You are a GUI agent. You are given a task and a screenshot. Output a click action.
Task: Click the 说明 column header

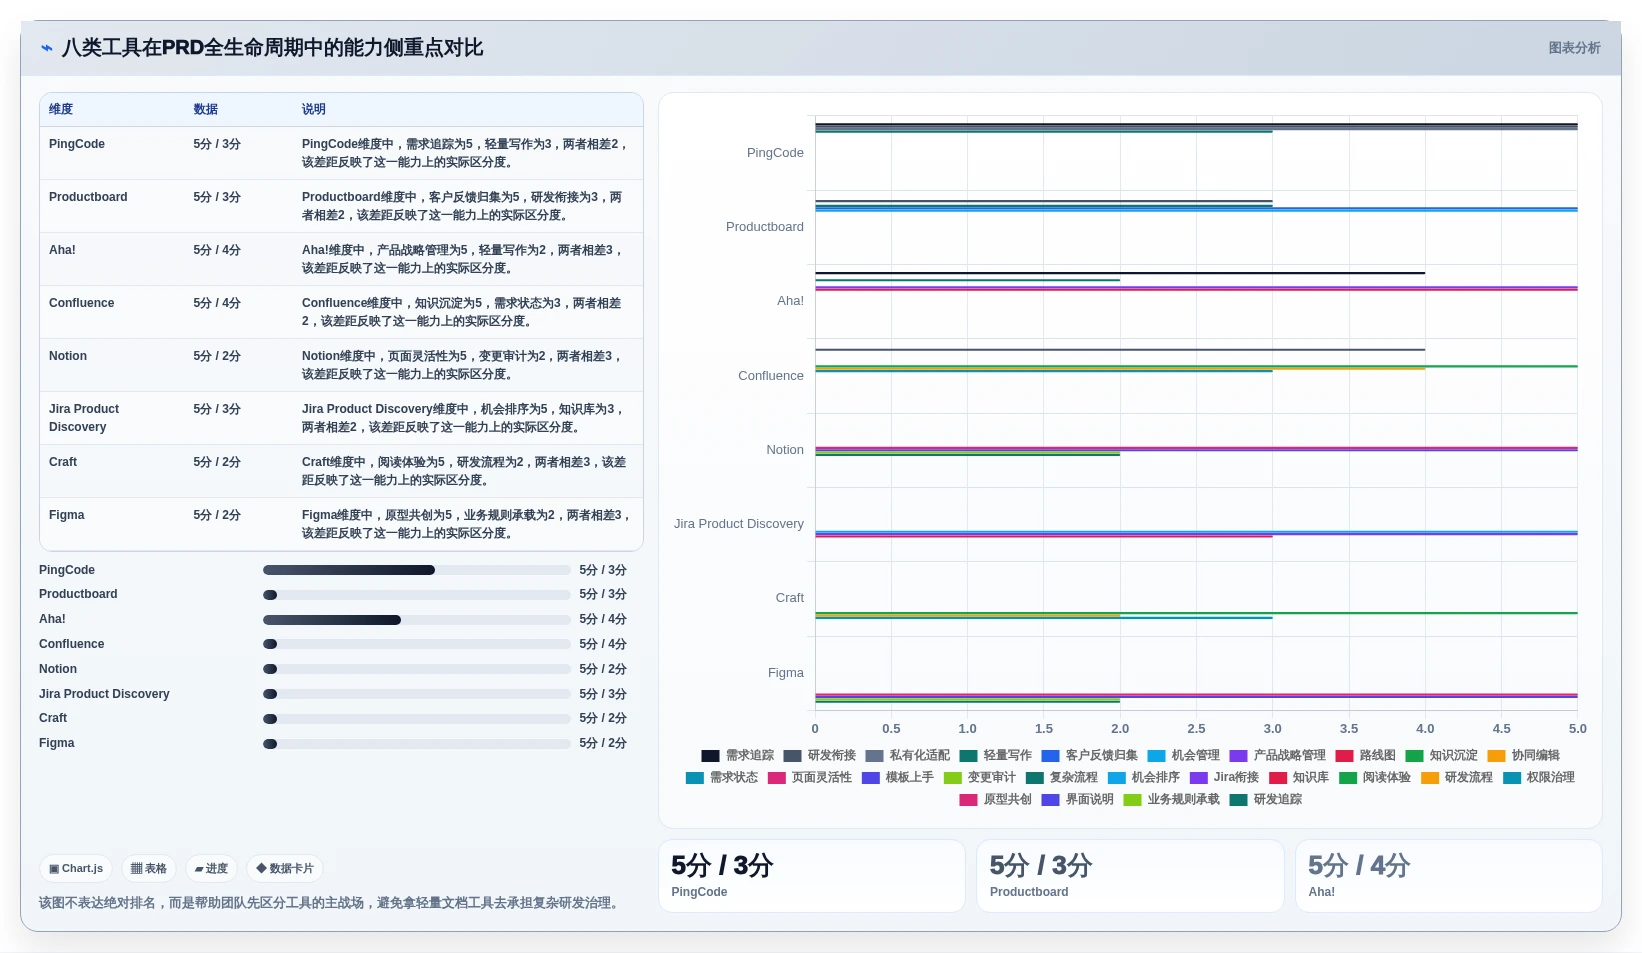(x=314, y=110)
